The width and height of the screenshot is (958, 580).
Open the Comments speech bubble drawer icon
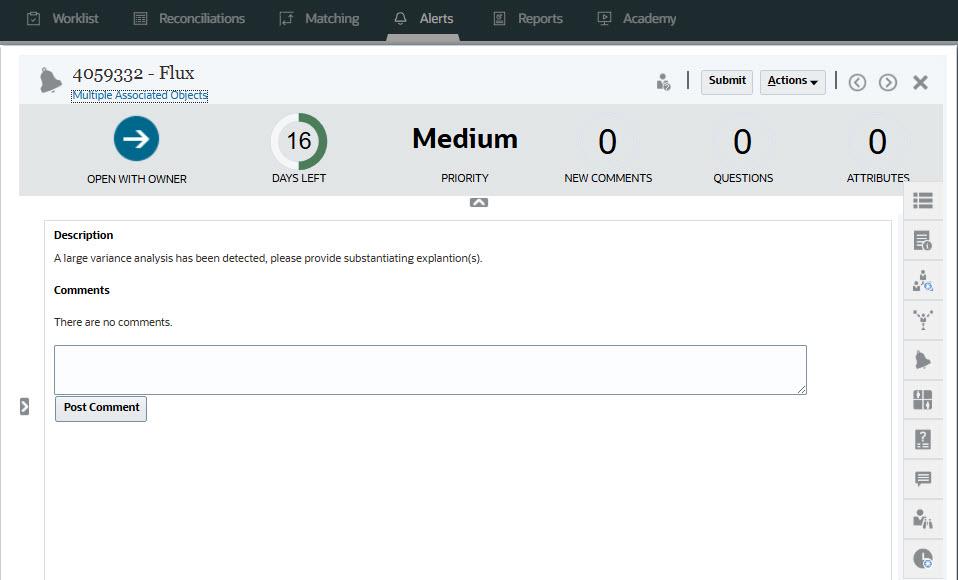pos(923,479)
